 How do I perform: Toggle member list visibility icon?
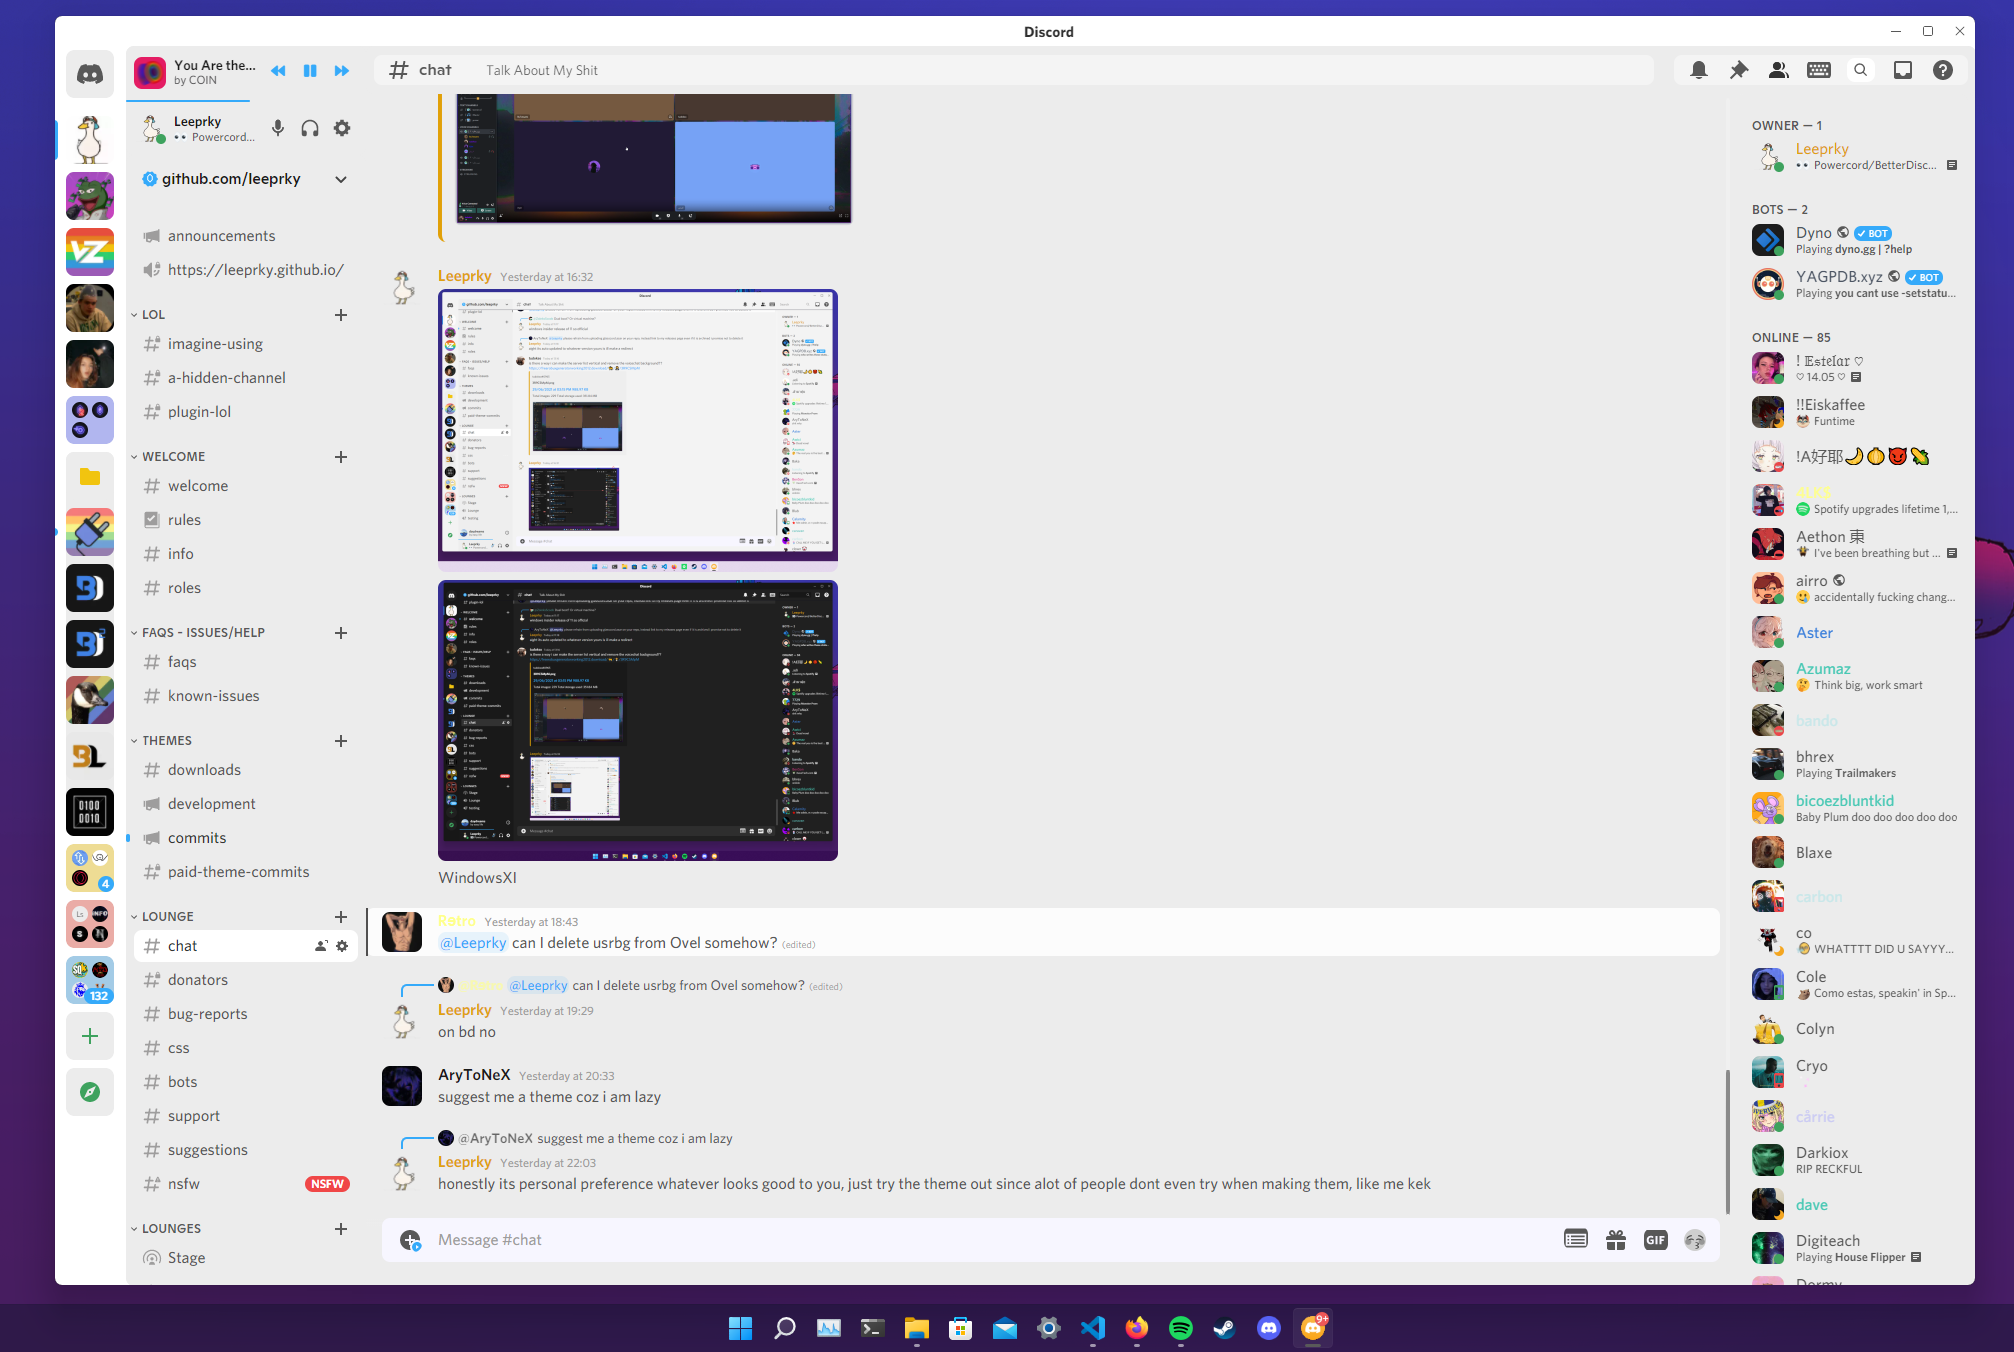(1778, 70)
